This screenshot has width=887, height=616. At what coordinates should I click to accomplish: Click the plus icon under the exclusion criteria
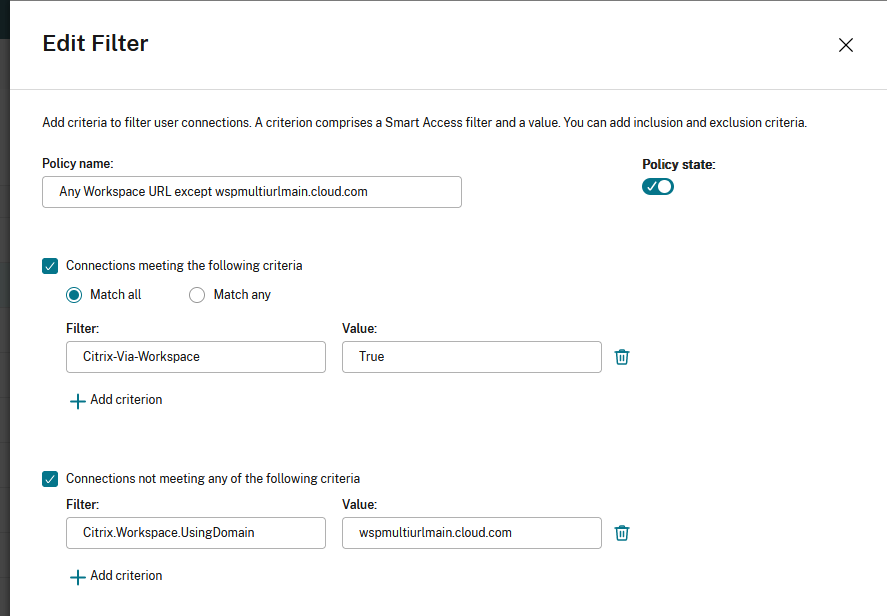[77, 577]
